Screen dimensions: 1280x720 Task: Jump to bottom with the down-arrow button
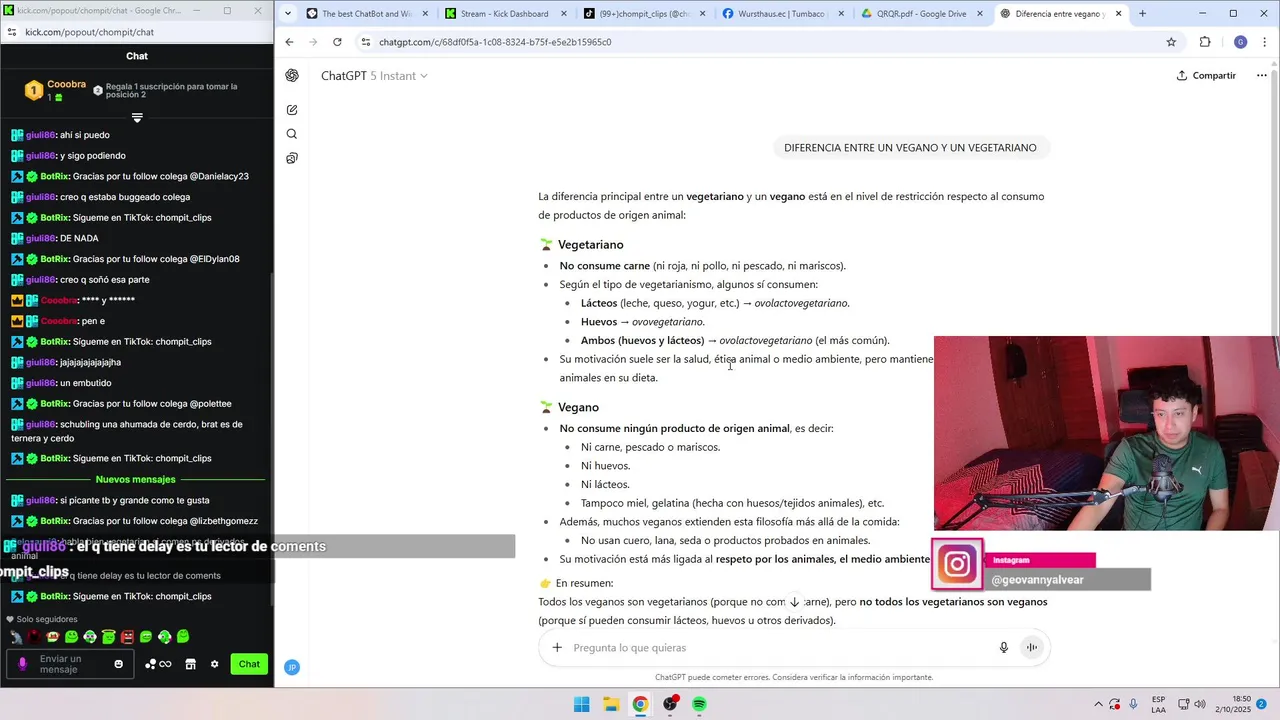794,602
